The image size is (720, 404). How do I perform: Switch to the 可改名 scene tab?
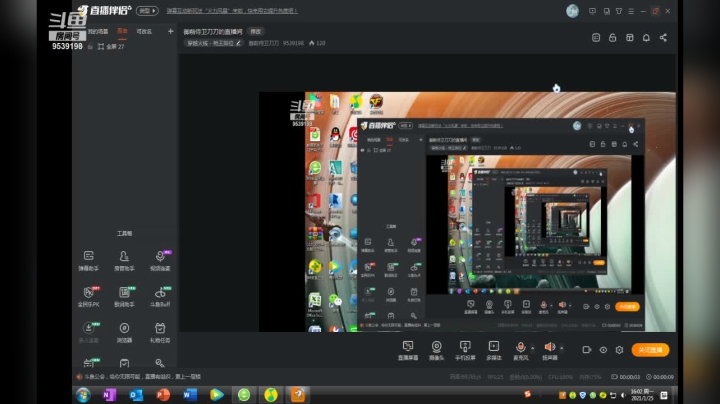point(144,32)
